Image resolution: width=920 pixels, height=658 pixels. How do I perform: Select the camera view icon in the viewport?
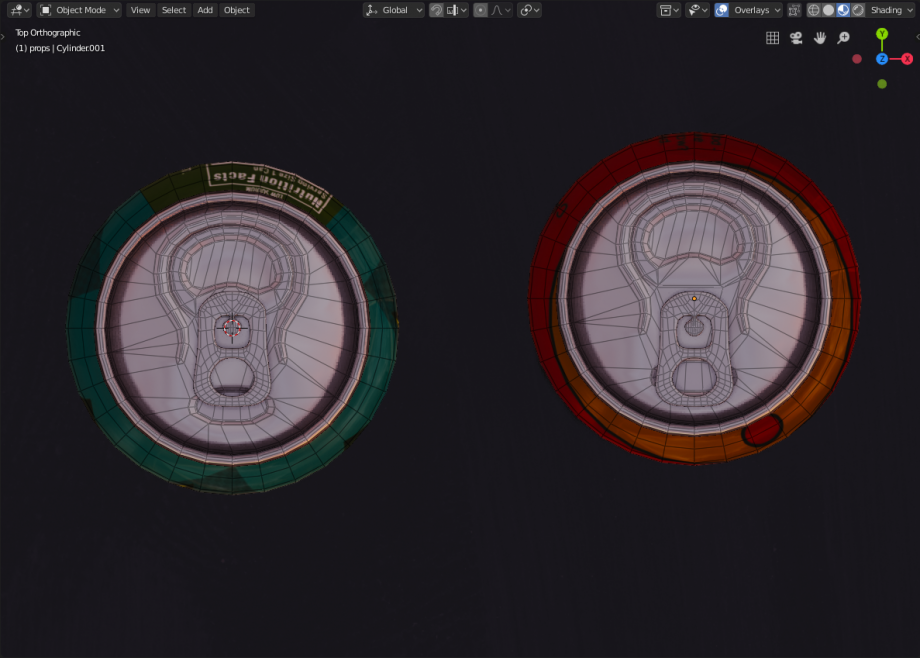tap(796, 37)
